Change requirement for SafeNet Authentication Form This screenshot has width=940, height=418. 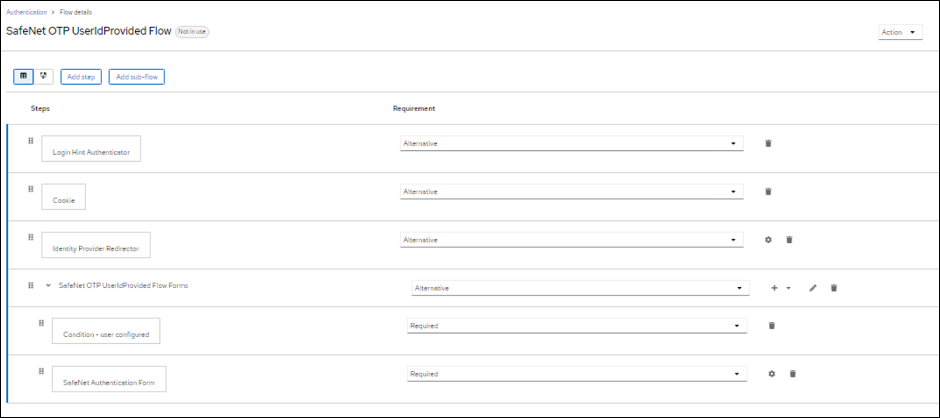(x=576, y=374)
